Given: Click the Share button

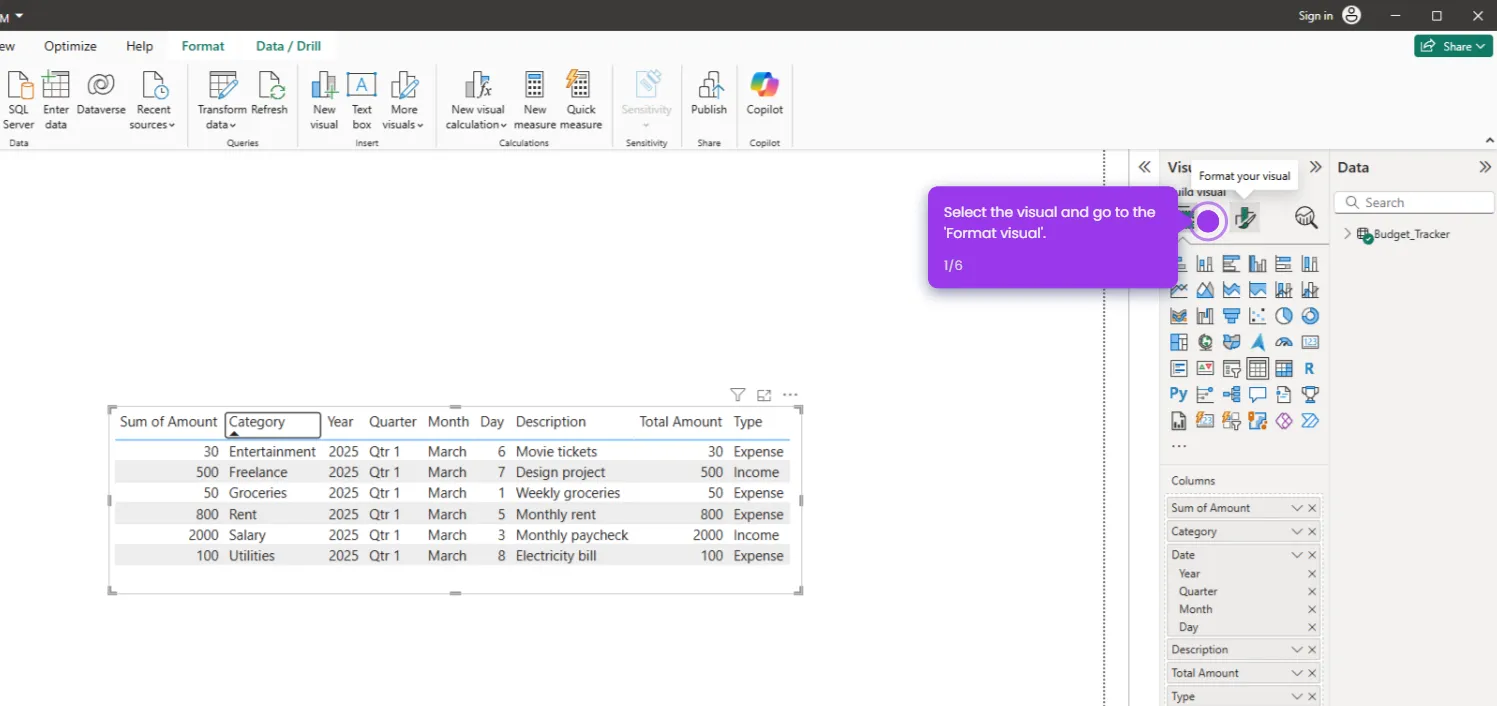Looking at the screenshot, I should 1453,46.
